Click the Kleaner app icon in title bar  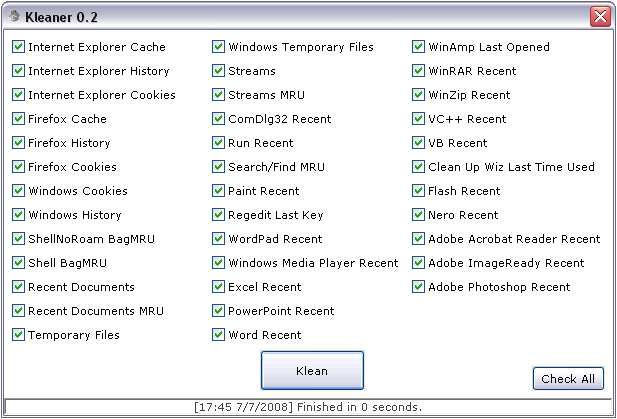click(14, 17)
